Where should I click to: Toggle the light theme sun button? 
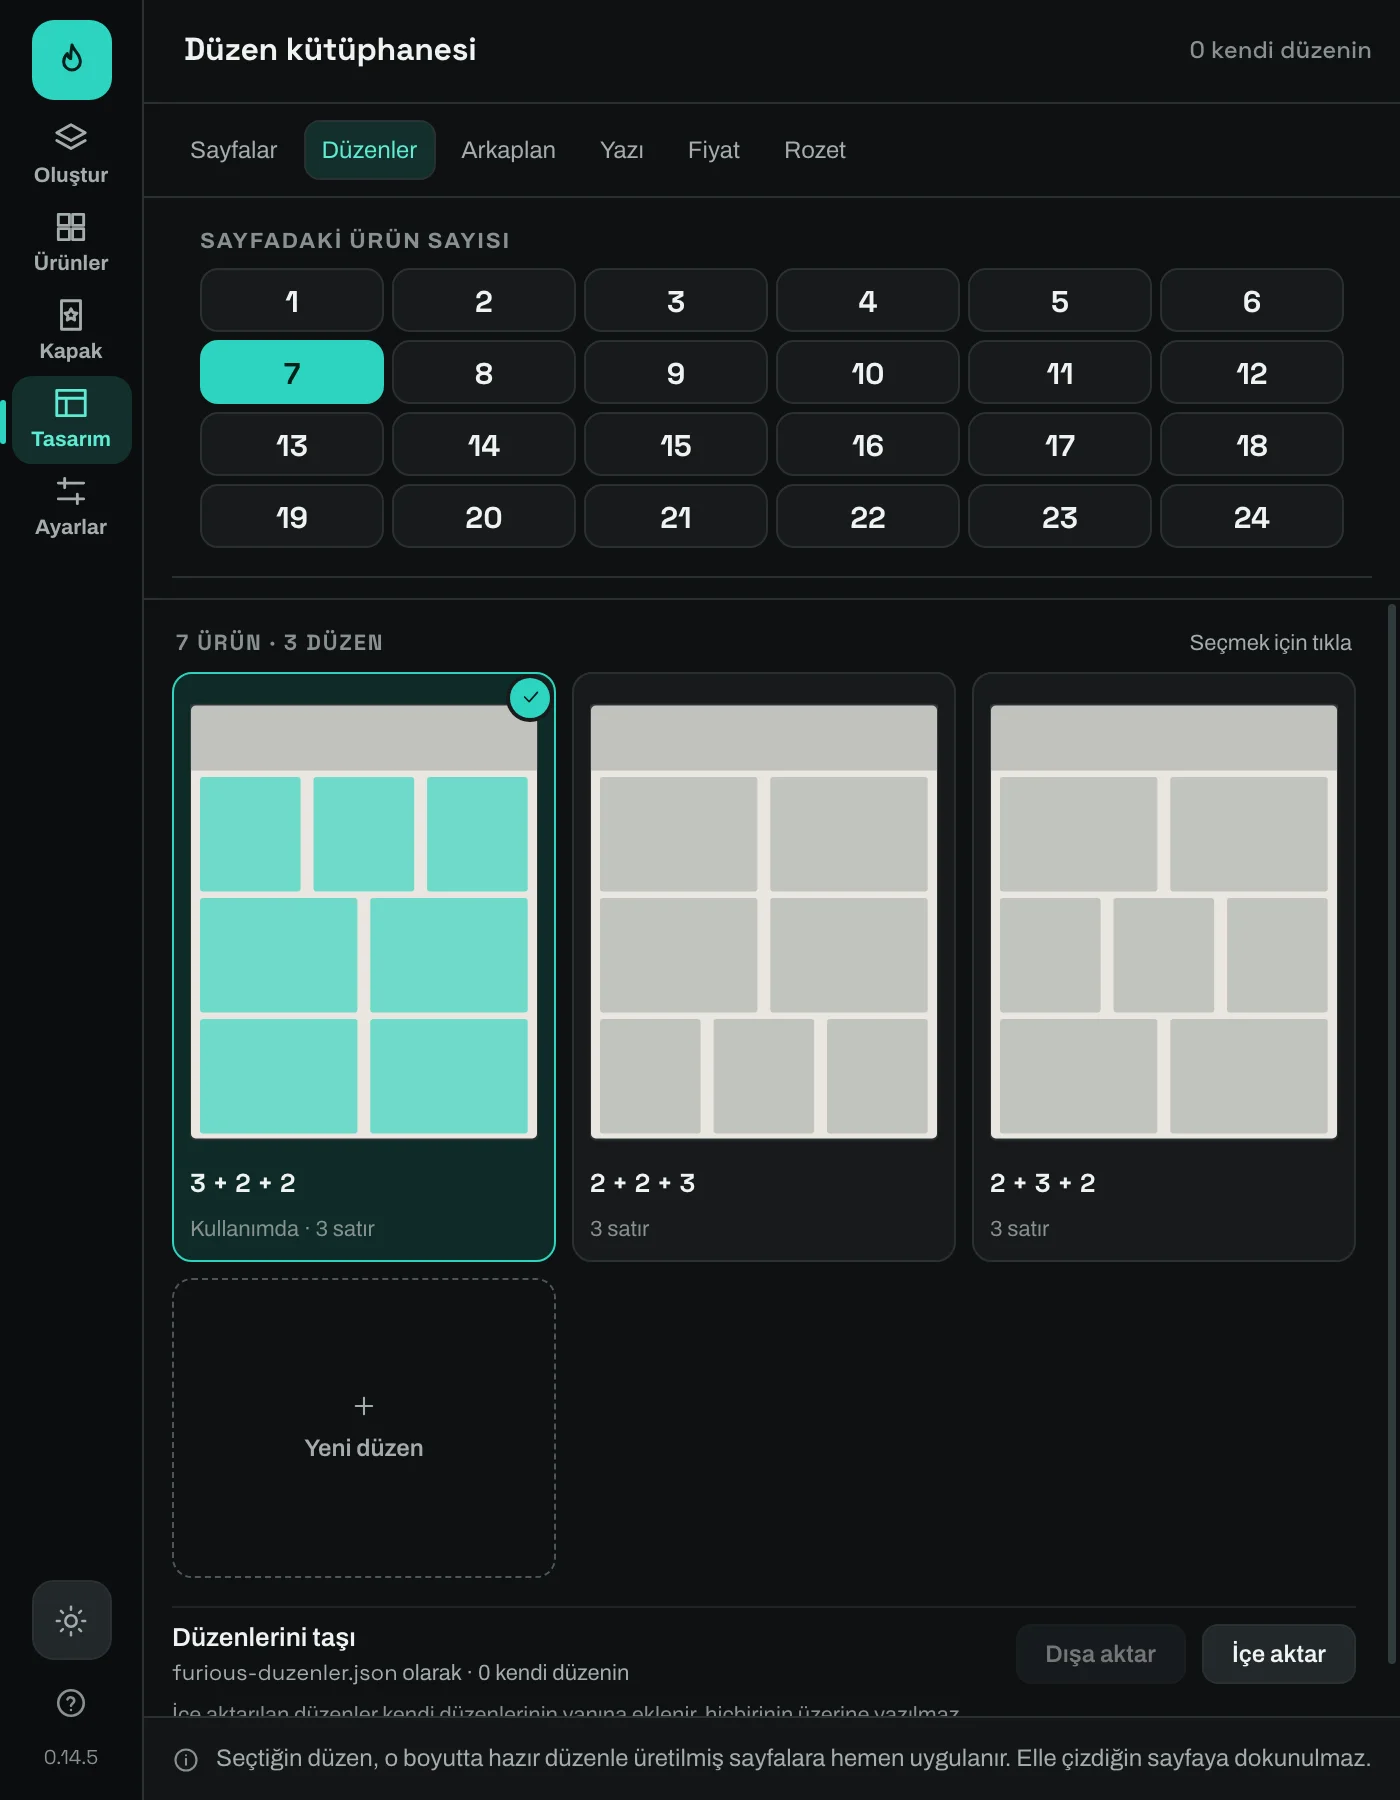point(71,1620)
